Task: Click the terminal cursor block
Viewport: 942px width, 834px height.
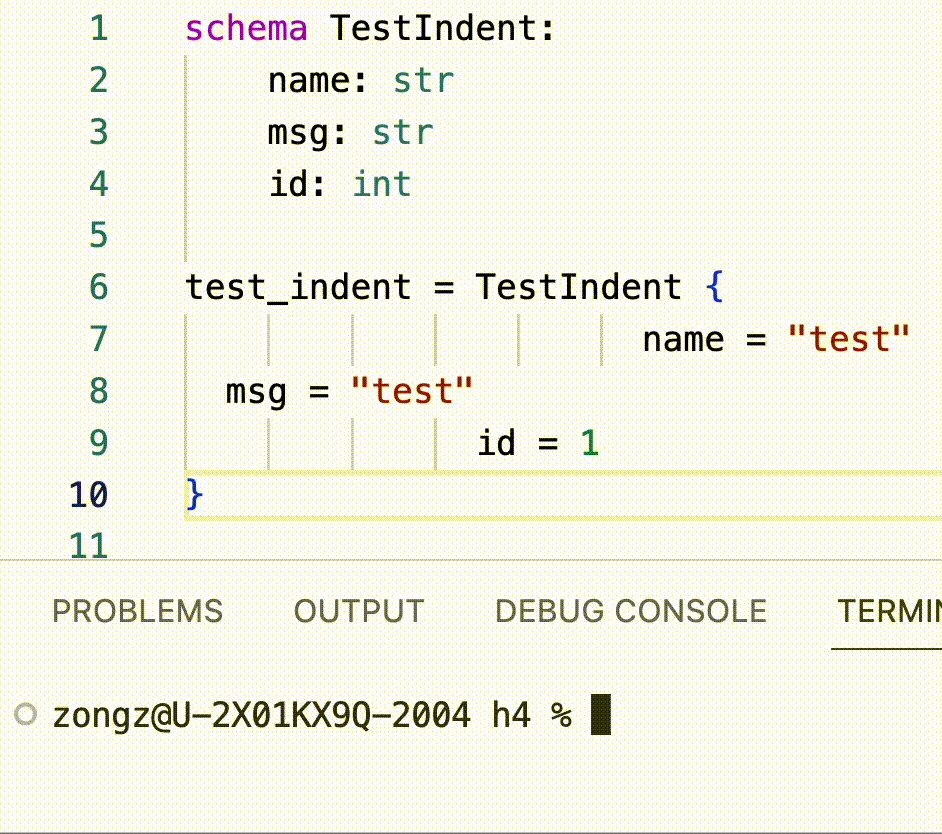Action: point(601,714)
